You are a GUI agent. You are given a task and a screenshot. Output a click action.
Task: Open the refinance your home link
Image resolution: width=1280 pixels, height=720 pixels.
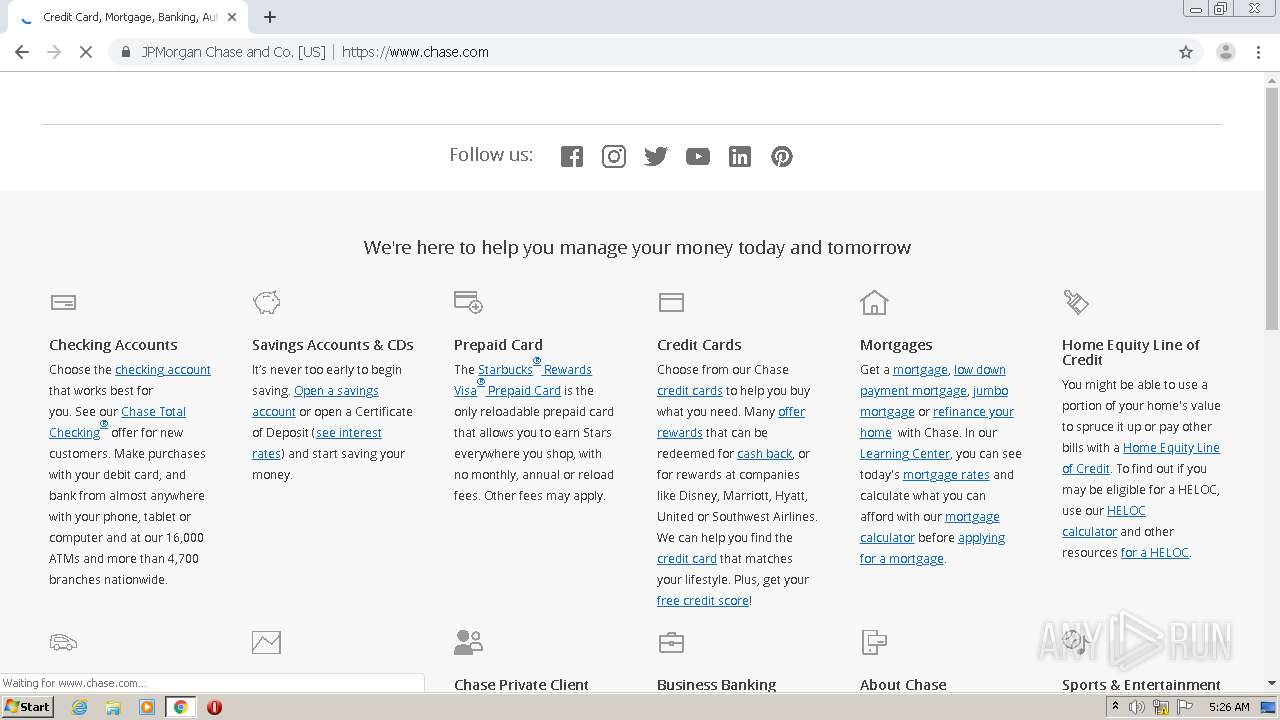tap(937, 422)
